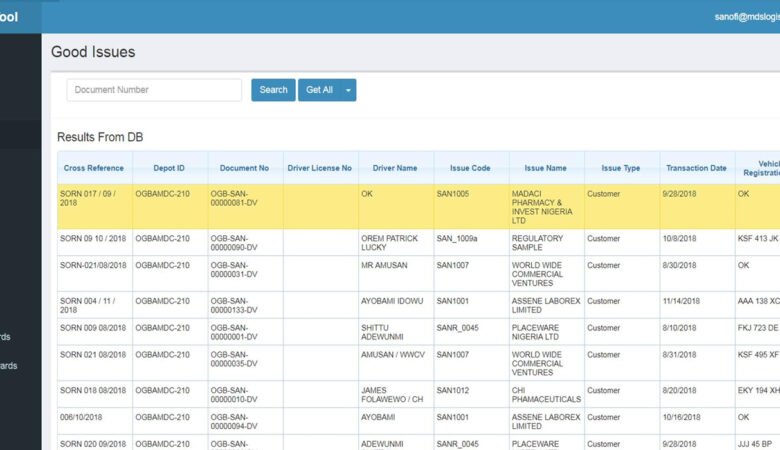
Task: Sort by Driver Name column header
Action: click(x=395, y=168)
